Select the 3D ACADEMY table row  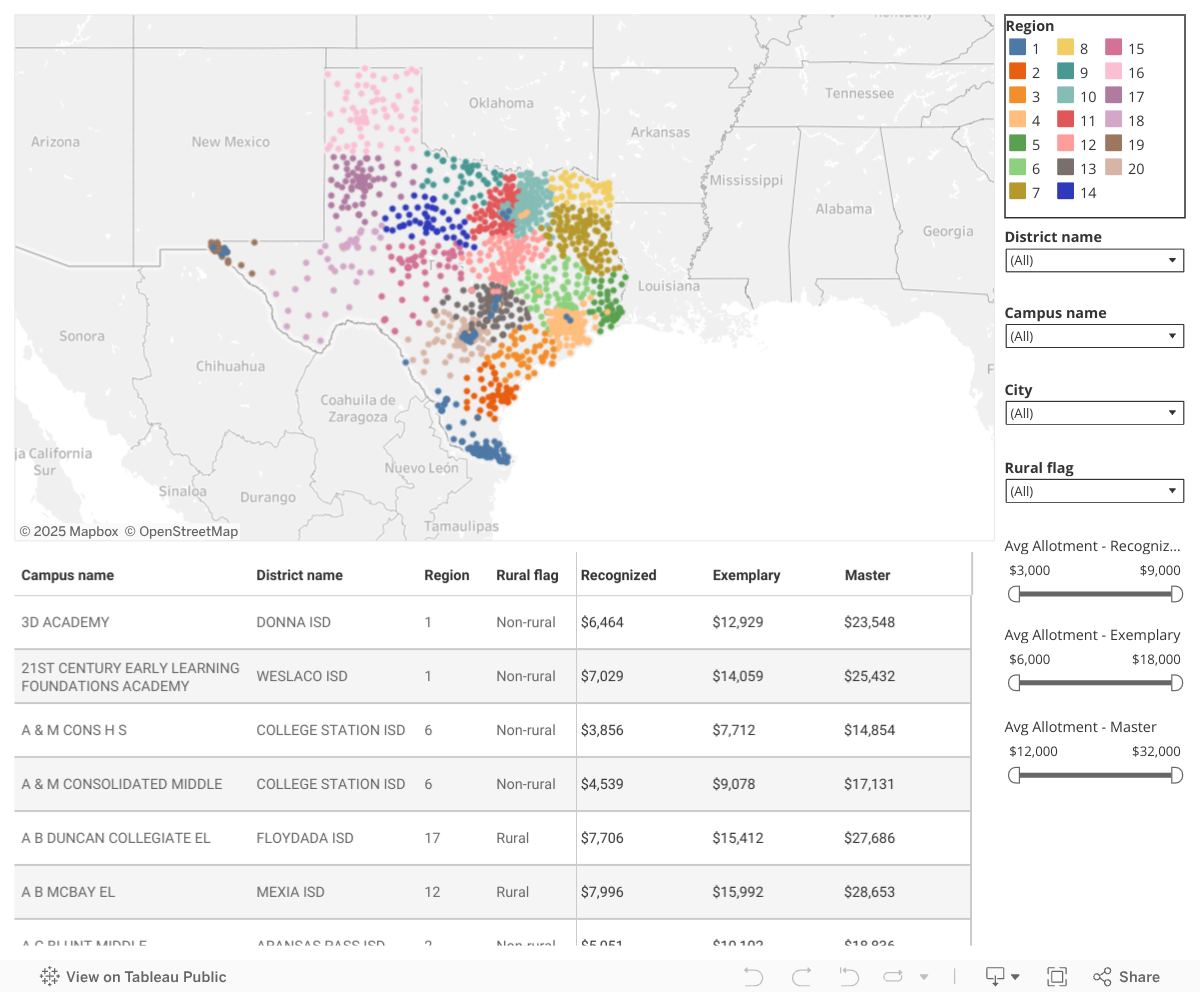[65, 622]
